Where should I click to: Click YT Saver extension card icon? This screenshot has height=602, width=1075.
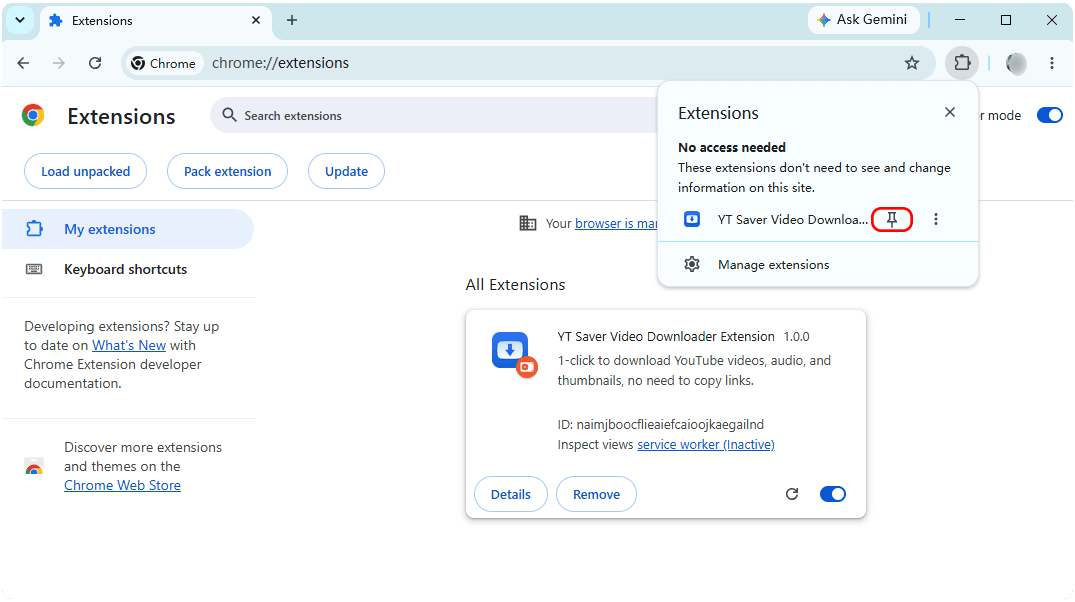click(514, 354)
